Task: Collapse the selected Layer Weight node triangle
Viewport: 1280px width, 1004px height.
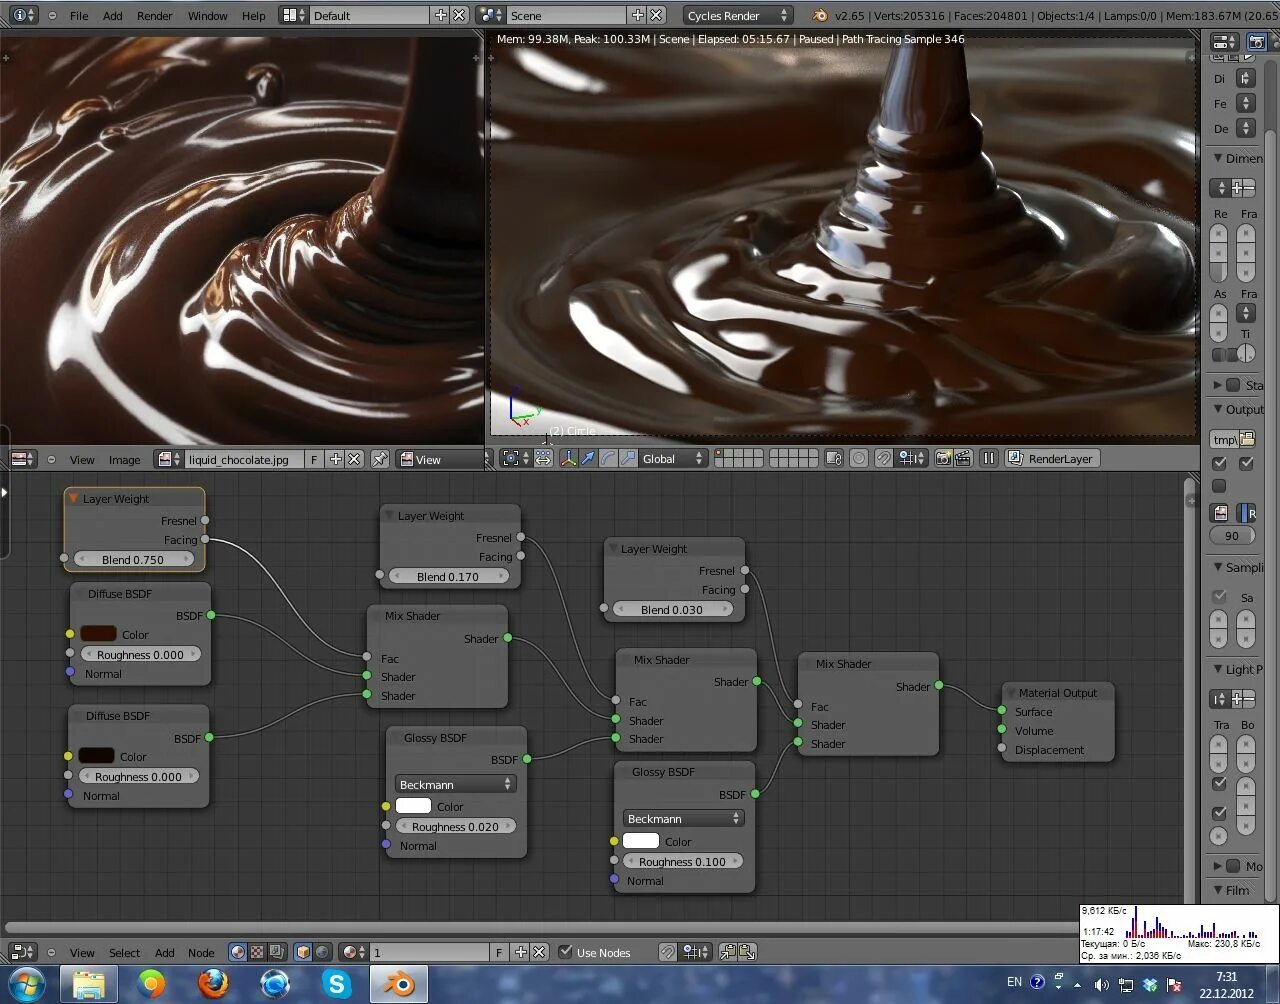Action: coord(73,498)
